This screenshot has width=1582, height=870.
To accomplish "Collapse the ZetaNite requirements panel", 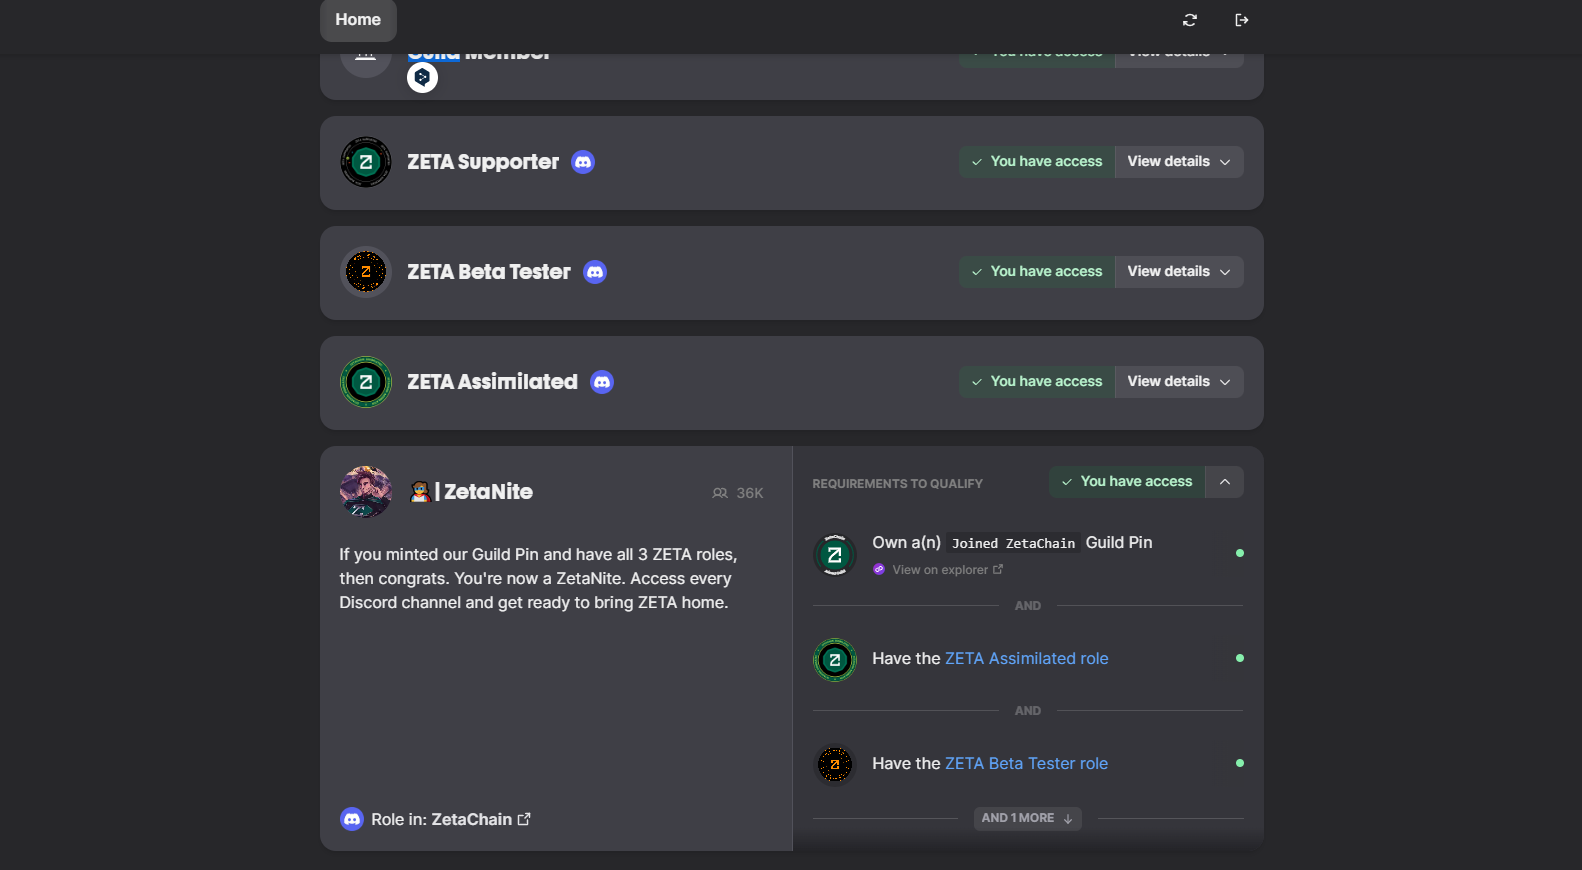I will (1225, 482).
